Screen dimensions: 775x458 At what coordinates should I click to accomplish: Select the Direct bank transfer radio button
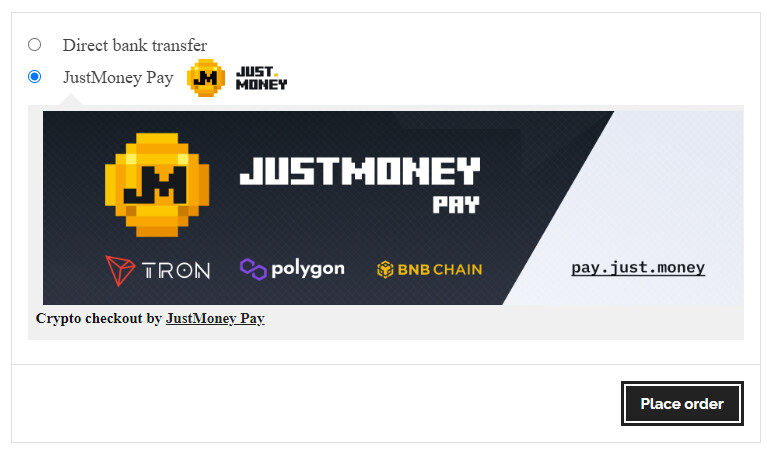(x=35, y=45)
